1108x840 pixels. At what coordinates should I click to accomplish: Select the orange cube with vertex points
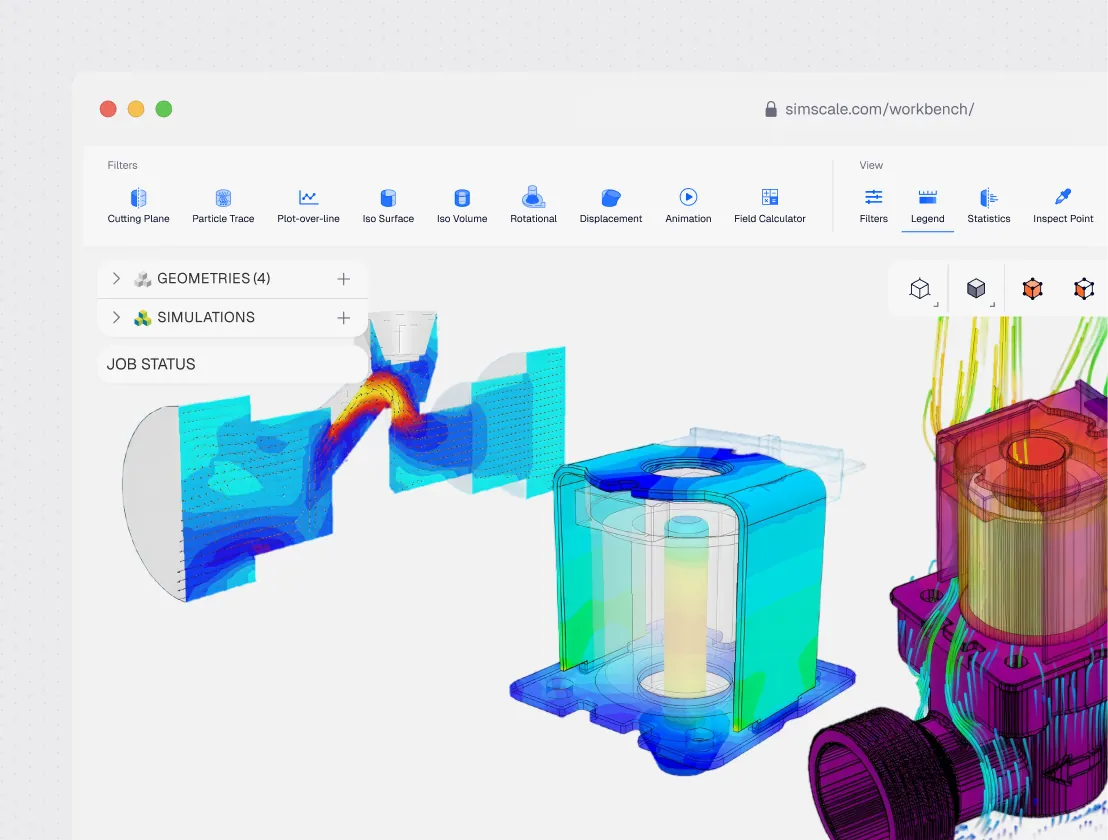coord(1032,288)
